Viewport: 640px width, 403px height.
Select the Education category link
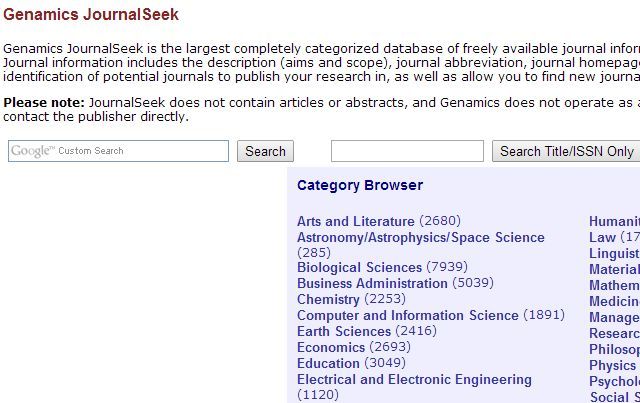(328, 363)
